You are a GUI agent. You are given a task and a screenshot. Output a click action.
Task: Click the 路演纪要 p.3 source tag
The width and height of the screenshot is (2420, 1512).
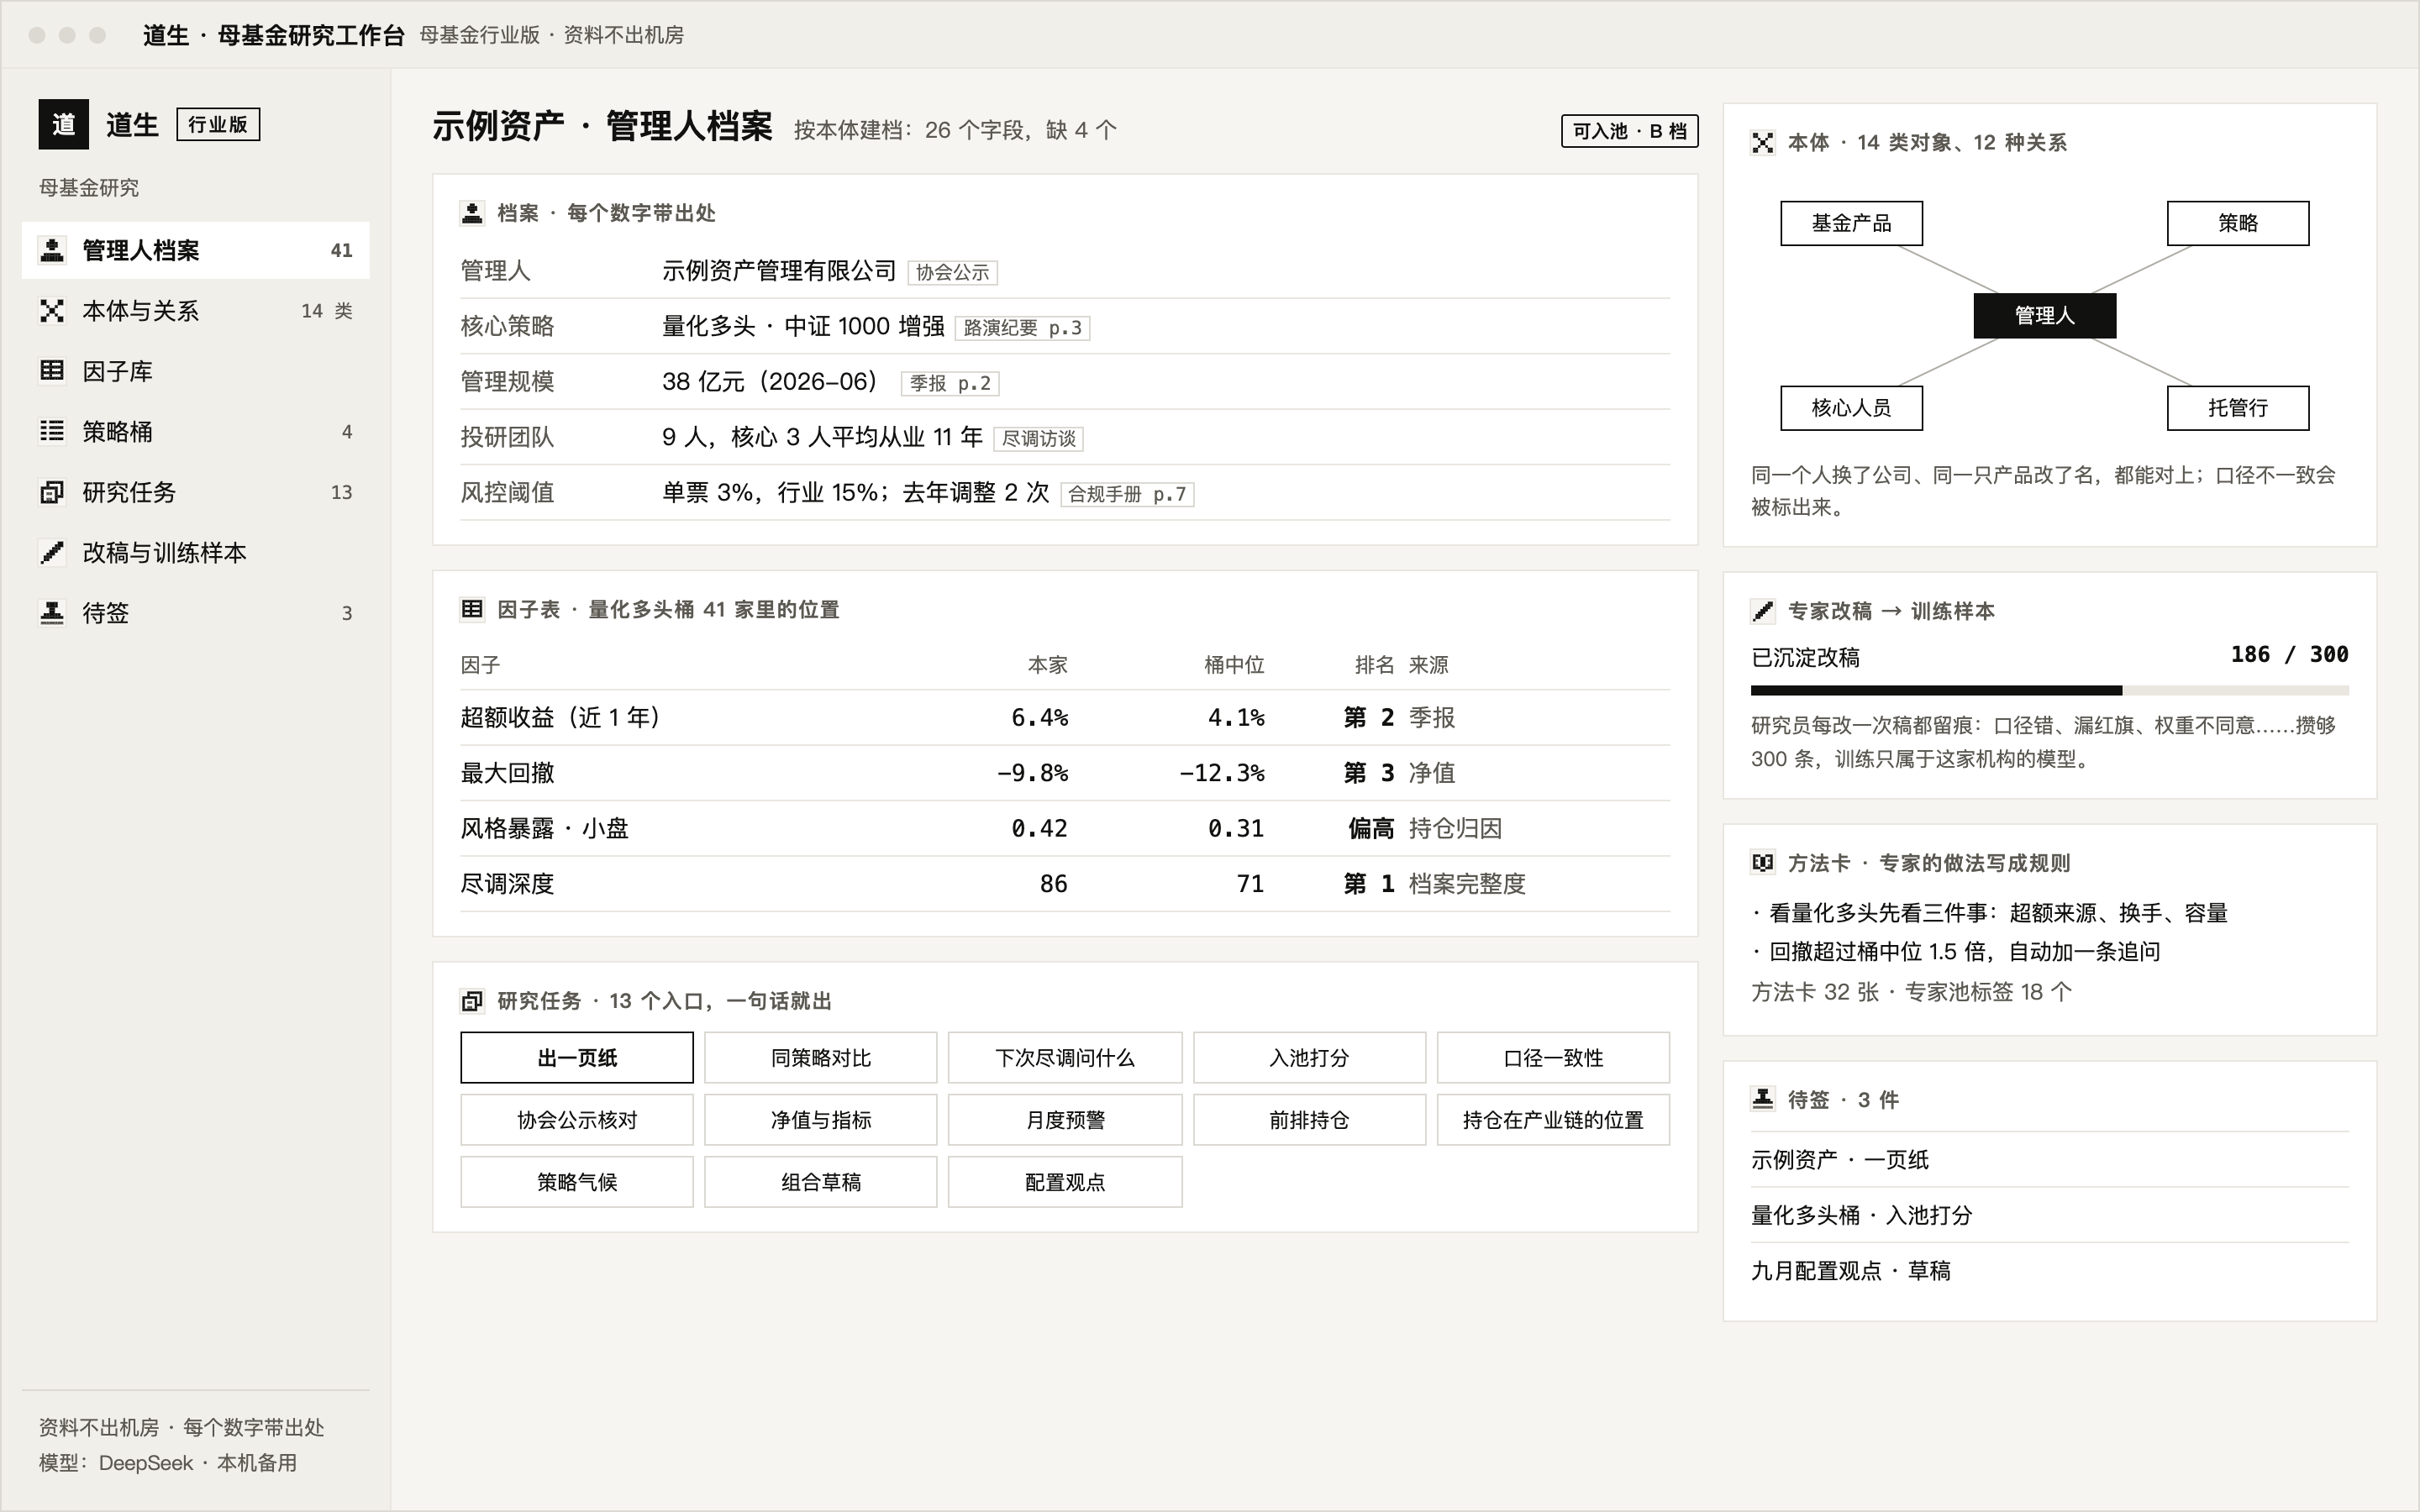1023,327
